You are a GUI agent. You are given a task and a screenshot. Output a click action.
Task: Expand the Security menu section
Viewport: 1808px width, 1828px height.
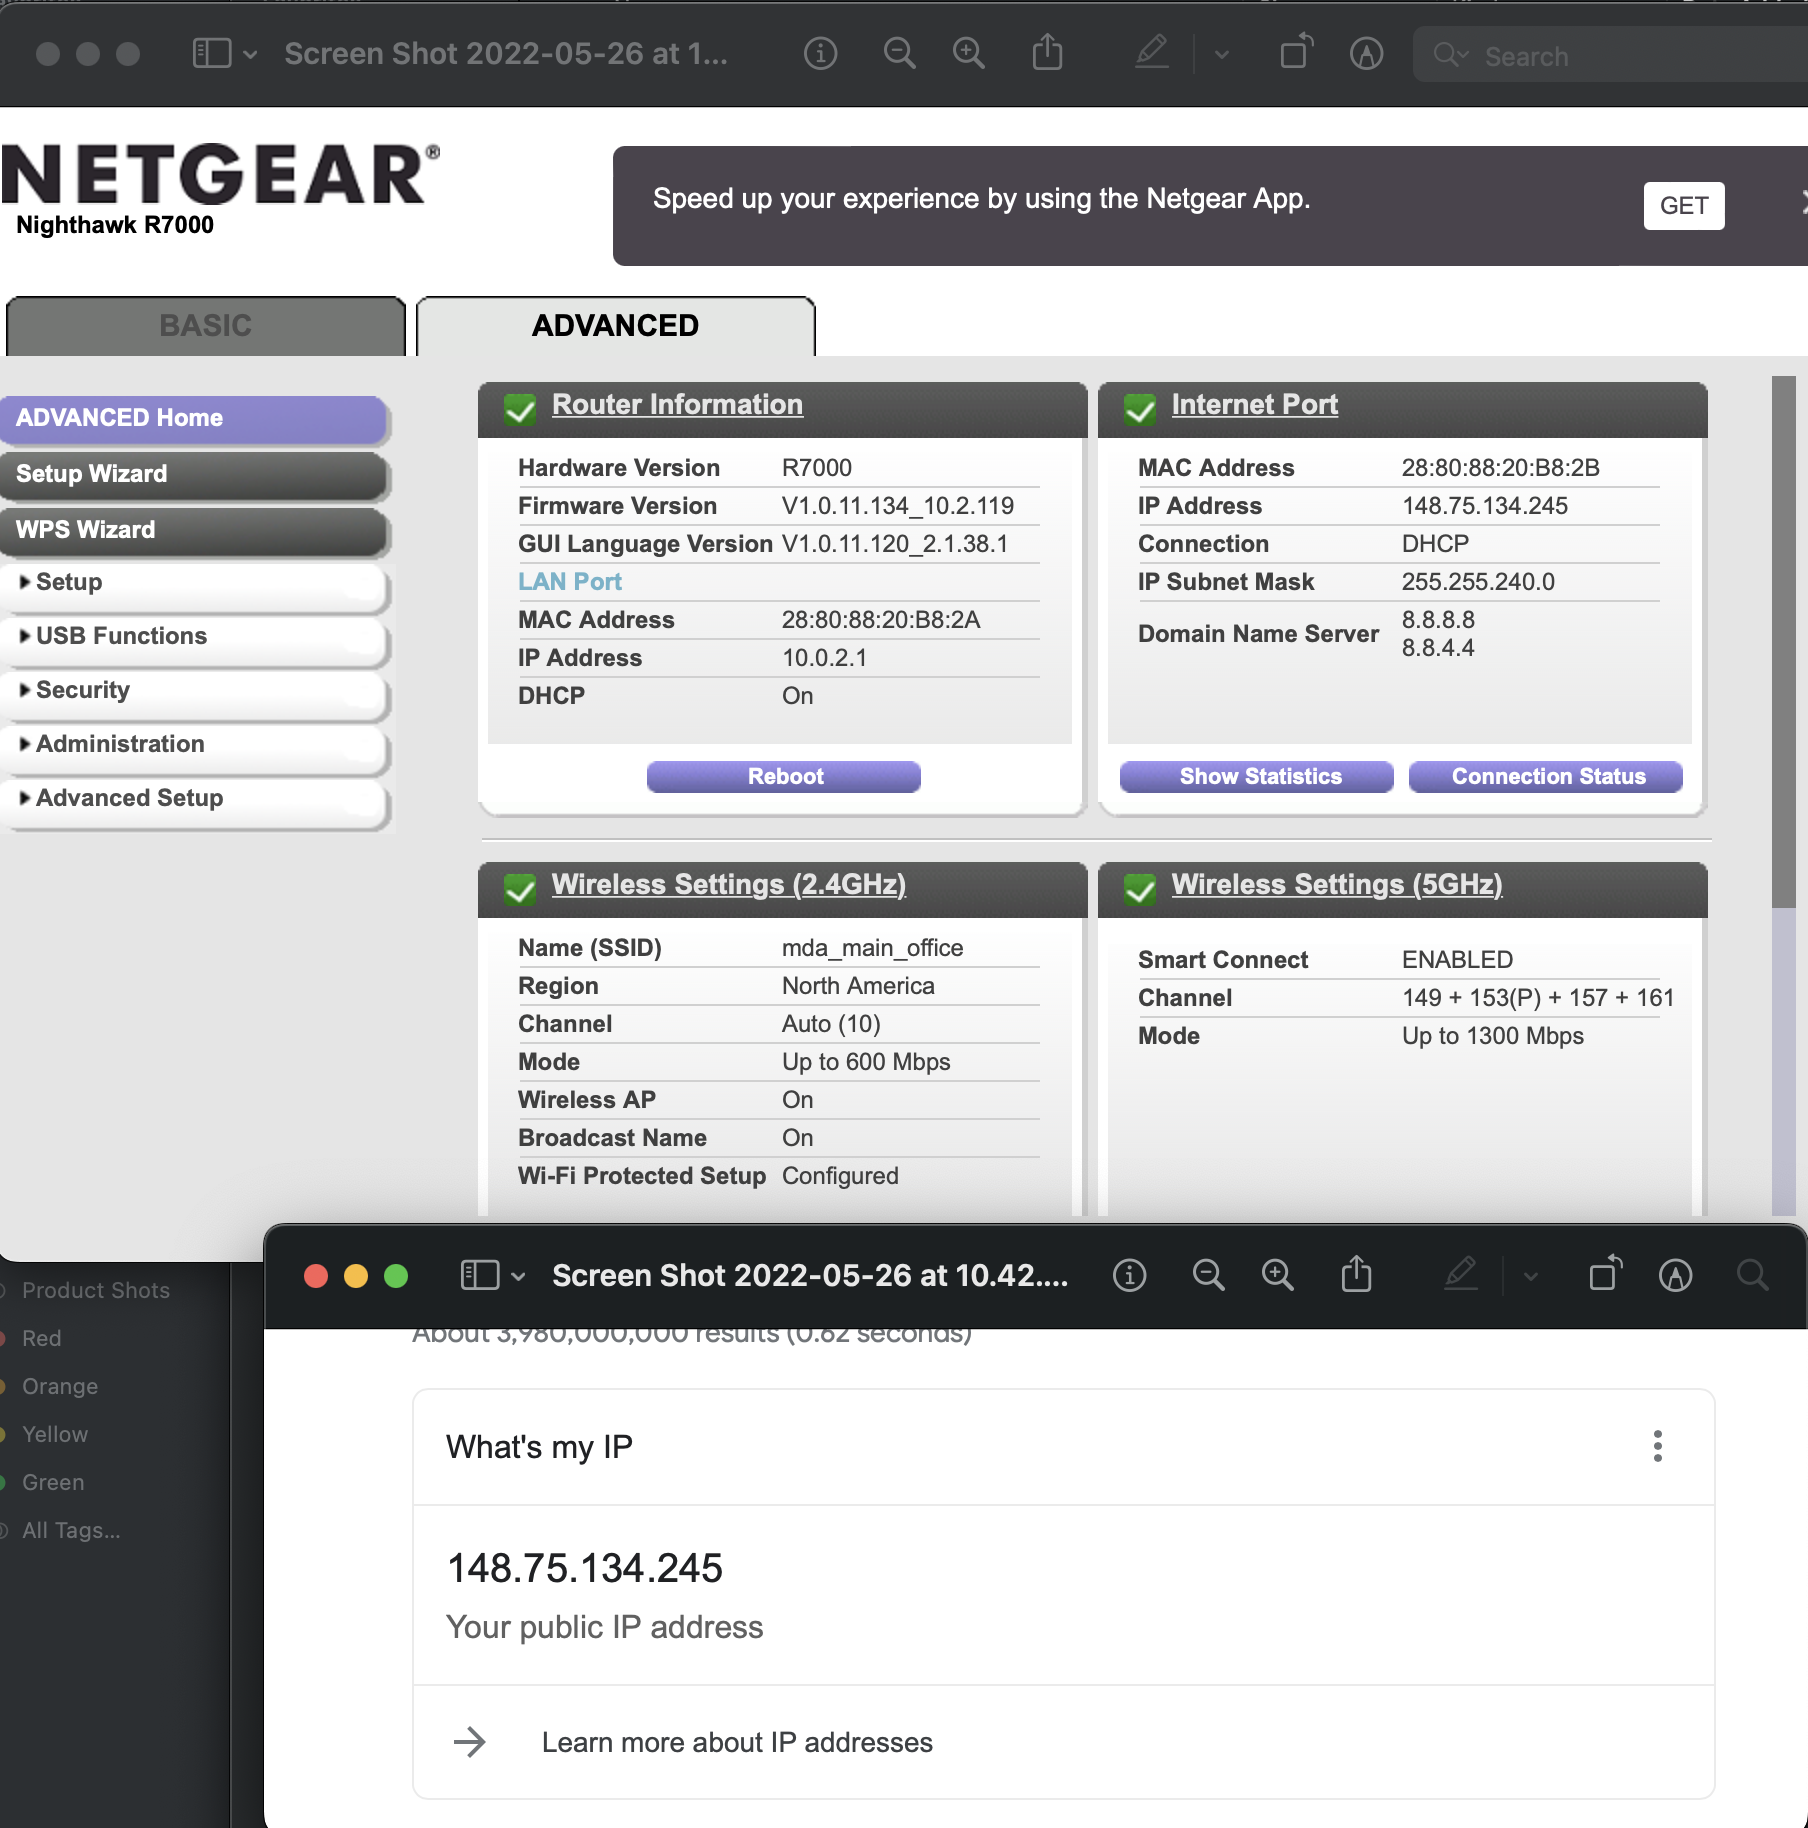(82, 690)
